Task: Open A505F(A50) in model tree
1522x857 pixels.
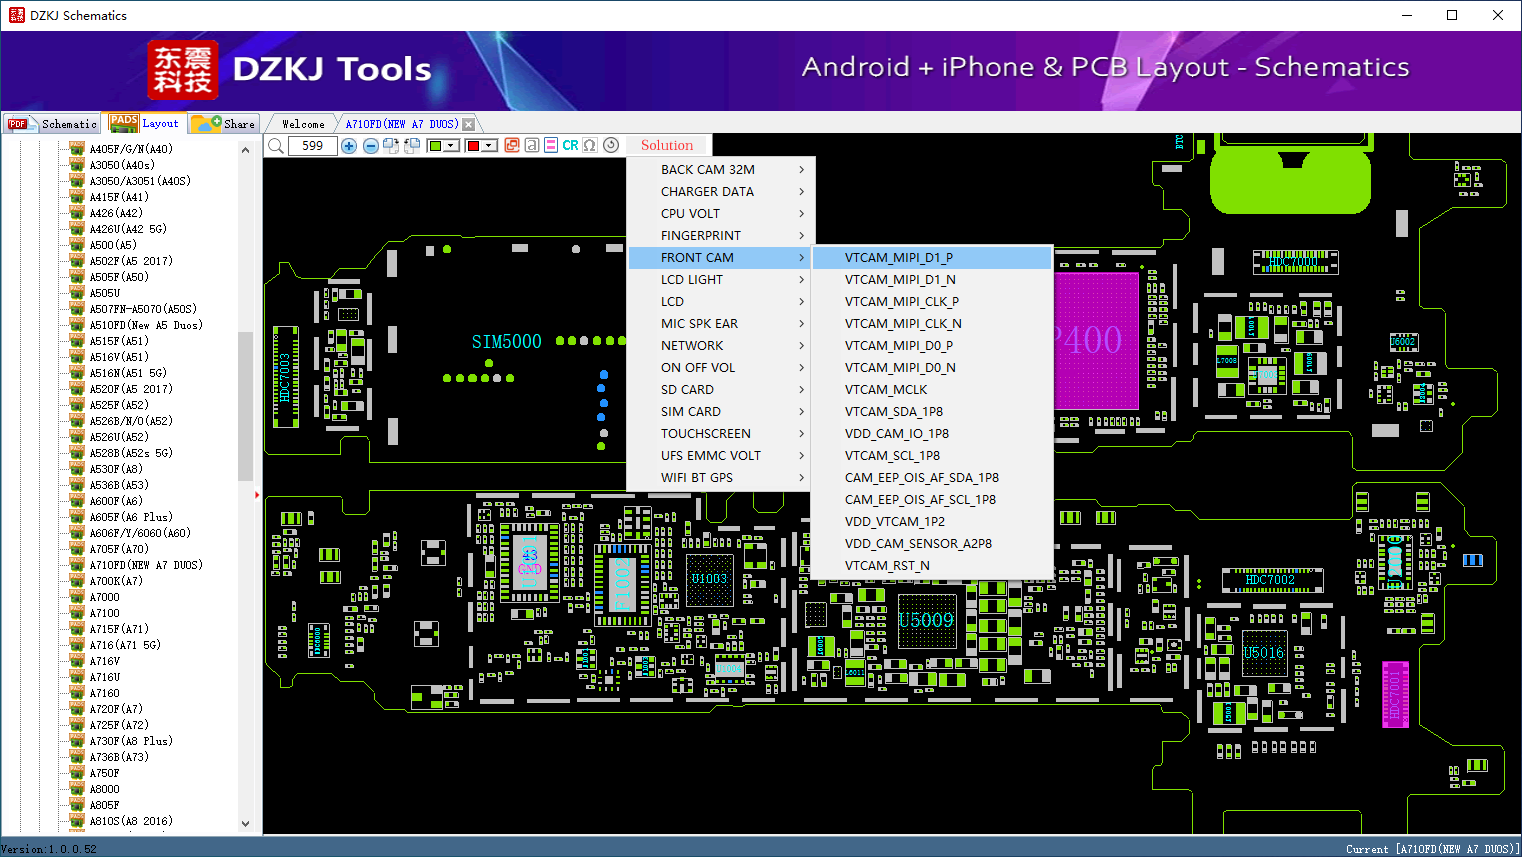Action: 119,277
